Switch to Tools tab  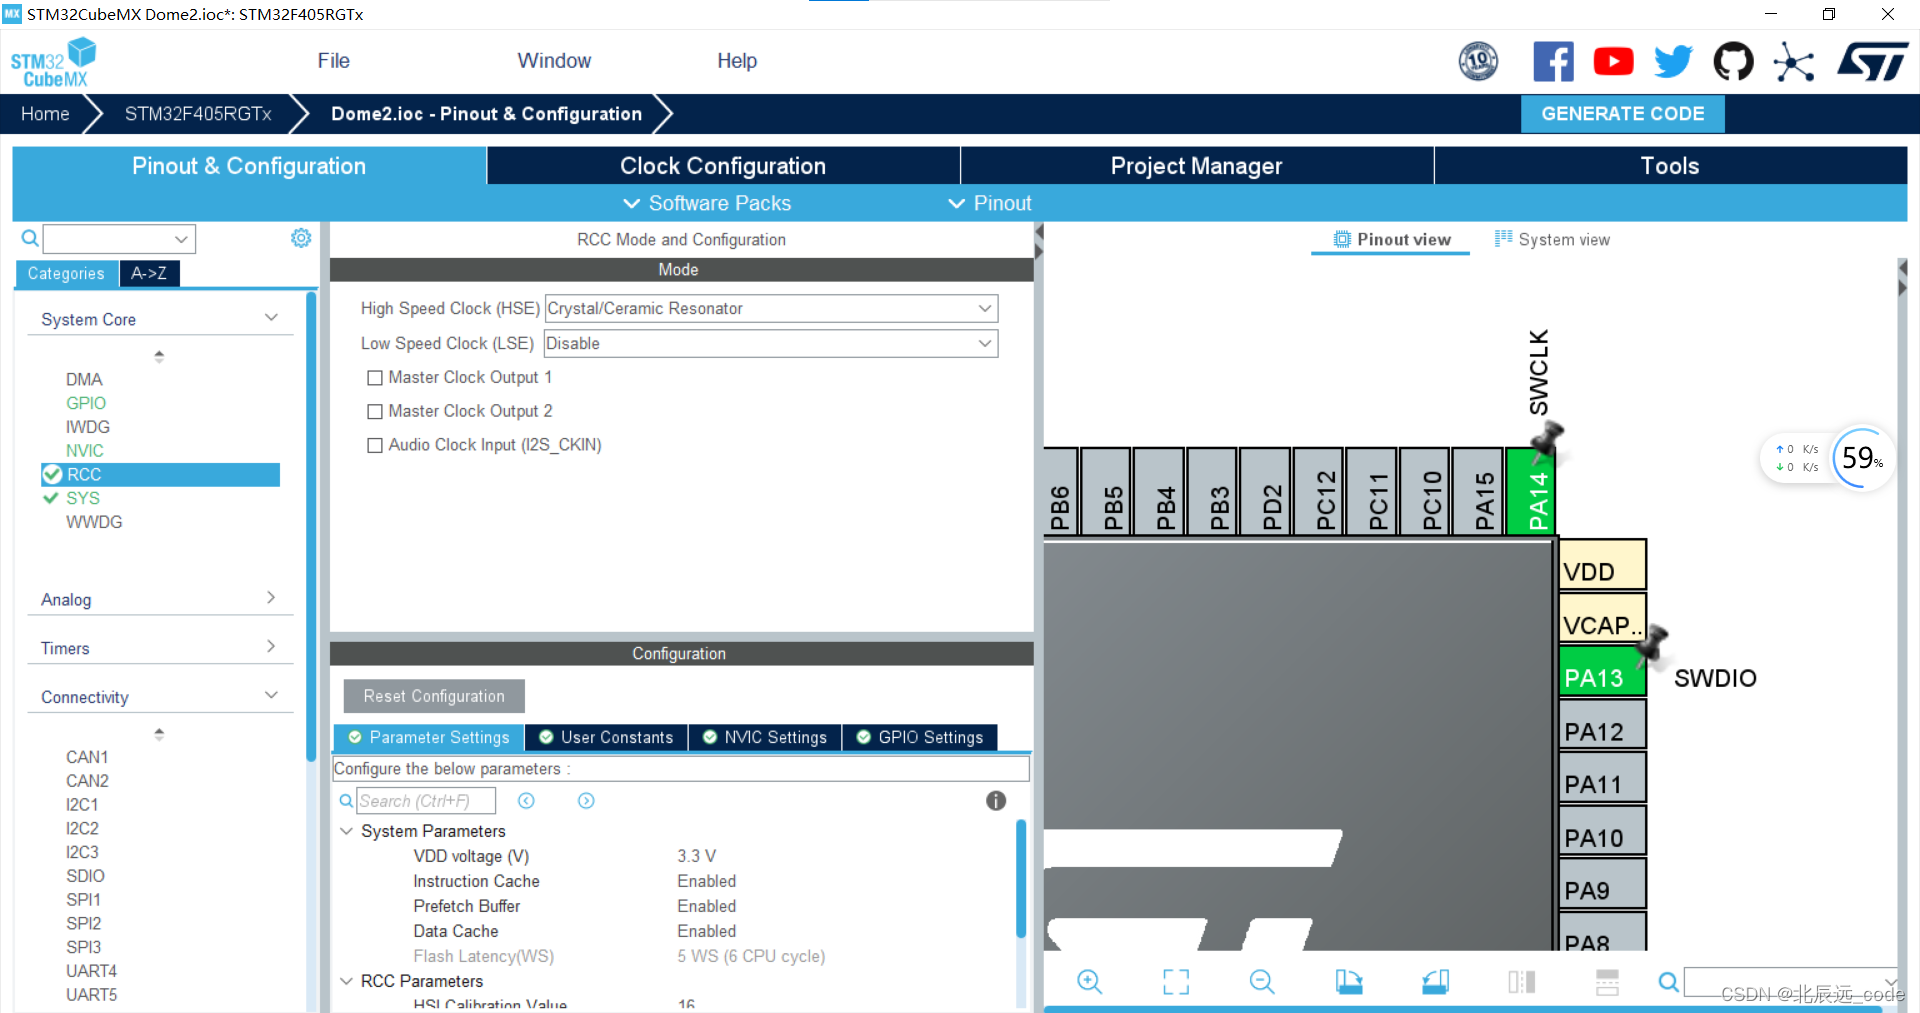(x=1670, y=166)
